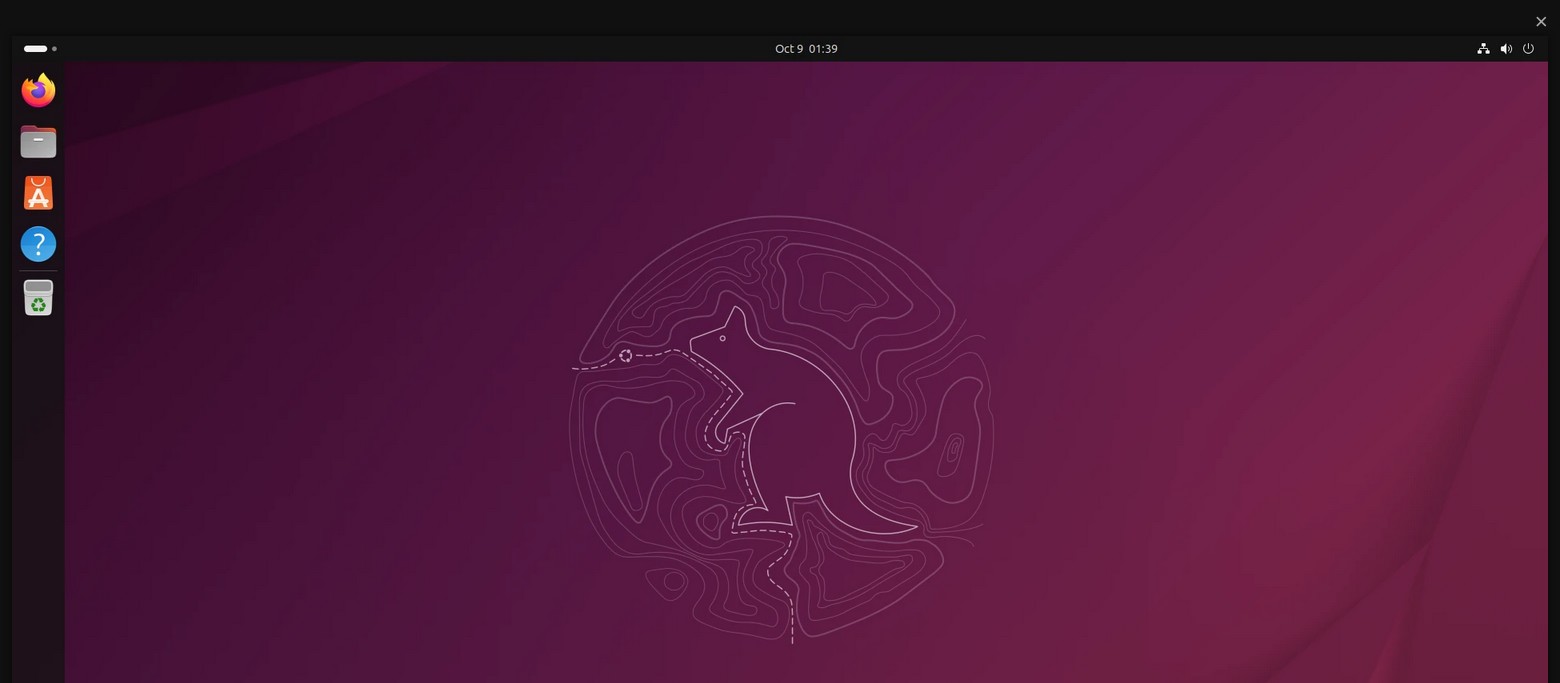
Task: Click the white active workspace pill indicator
Action: pos(35,49)
